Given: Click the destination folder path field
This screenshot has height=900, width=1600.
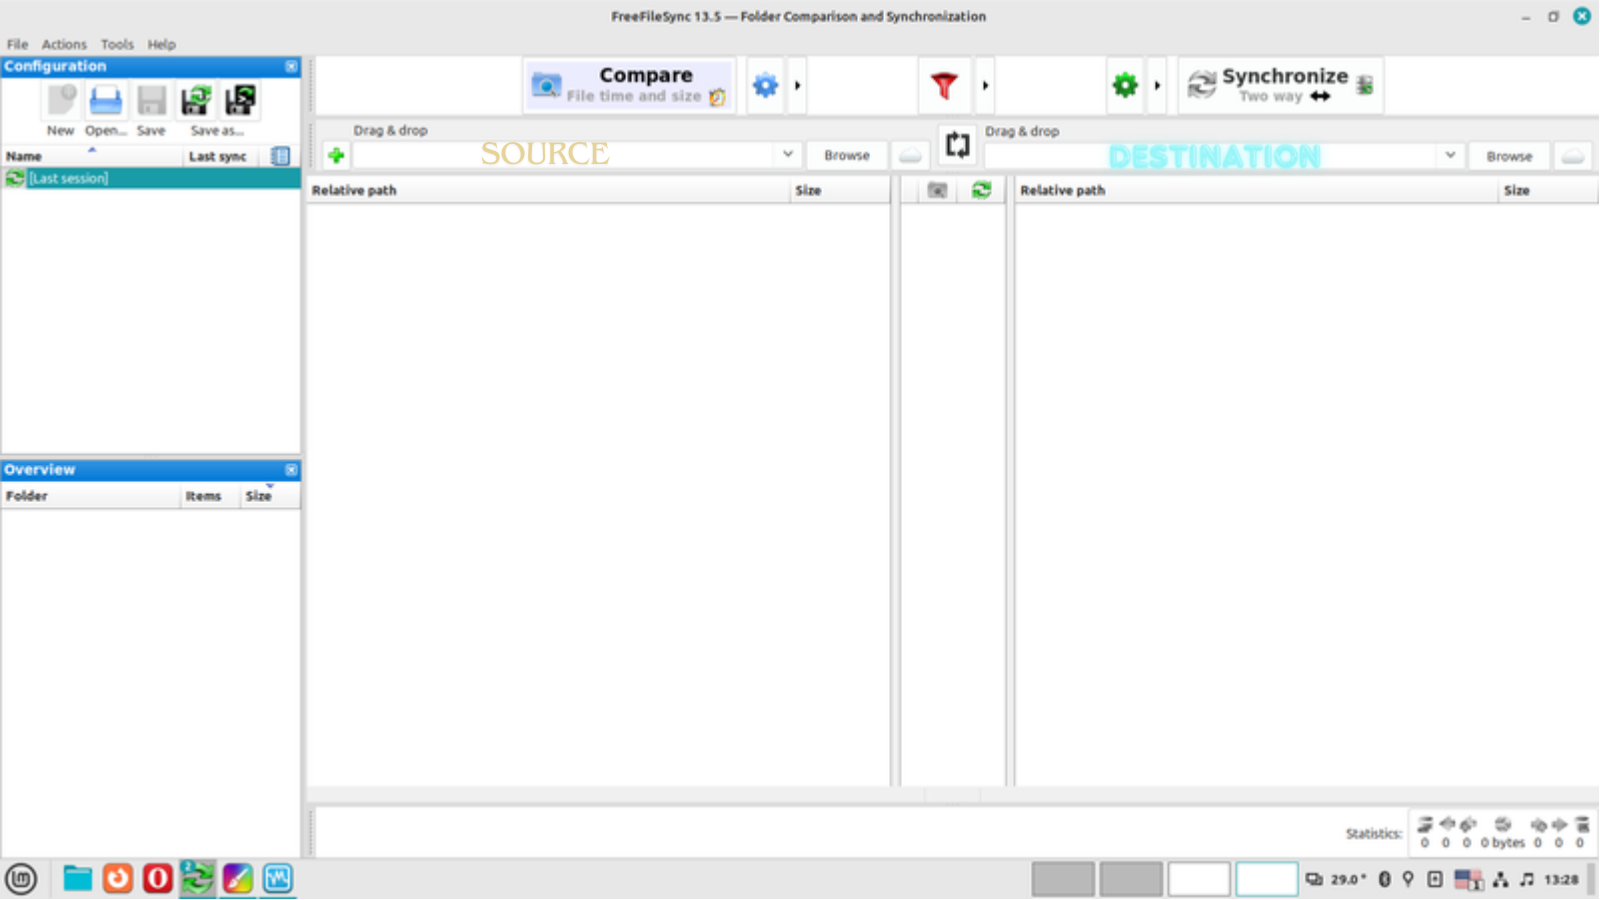Looking at the screenshot, I should [x=1211, y=156].
